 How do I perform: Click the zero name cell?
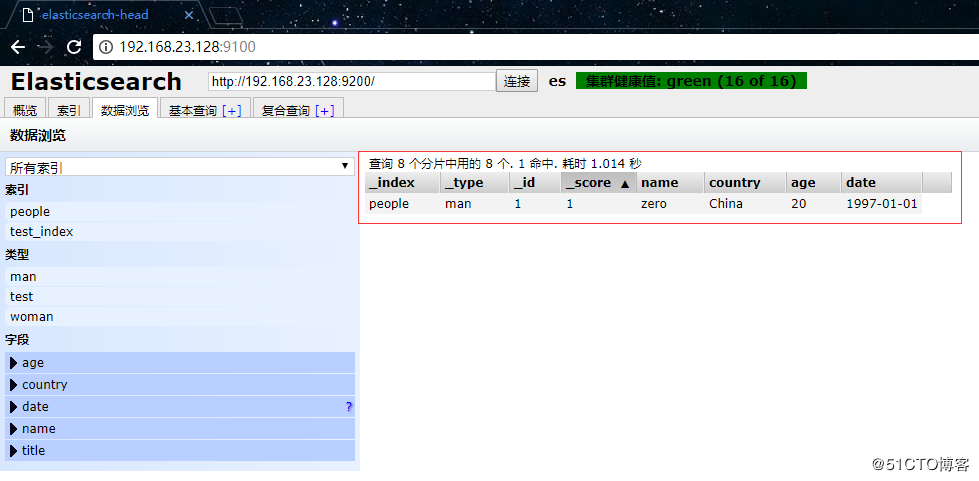(671, 204)
